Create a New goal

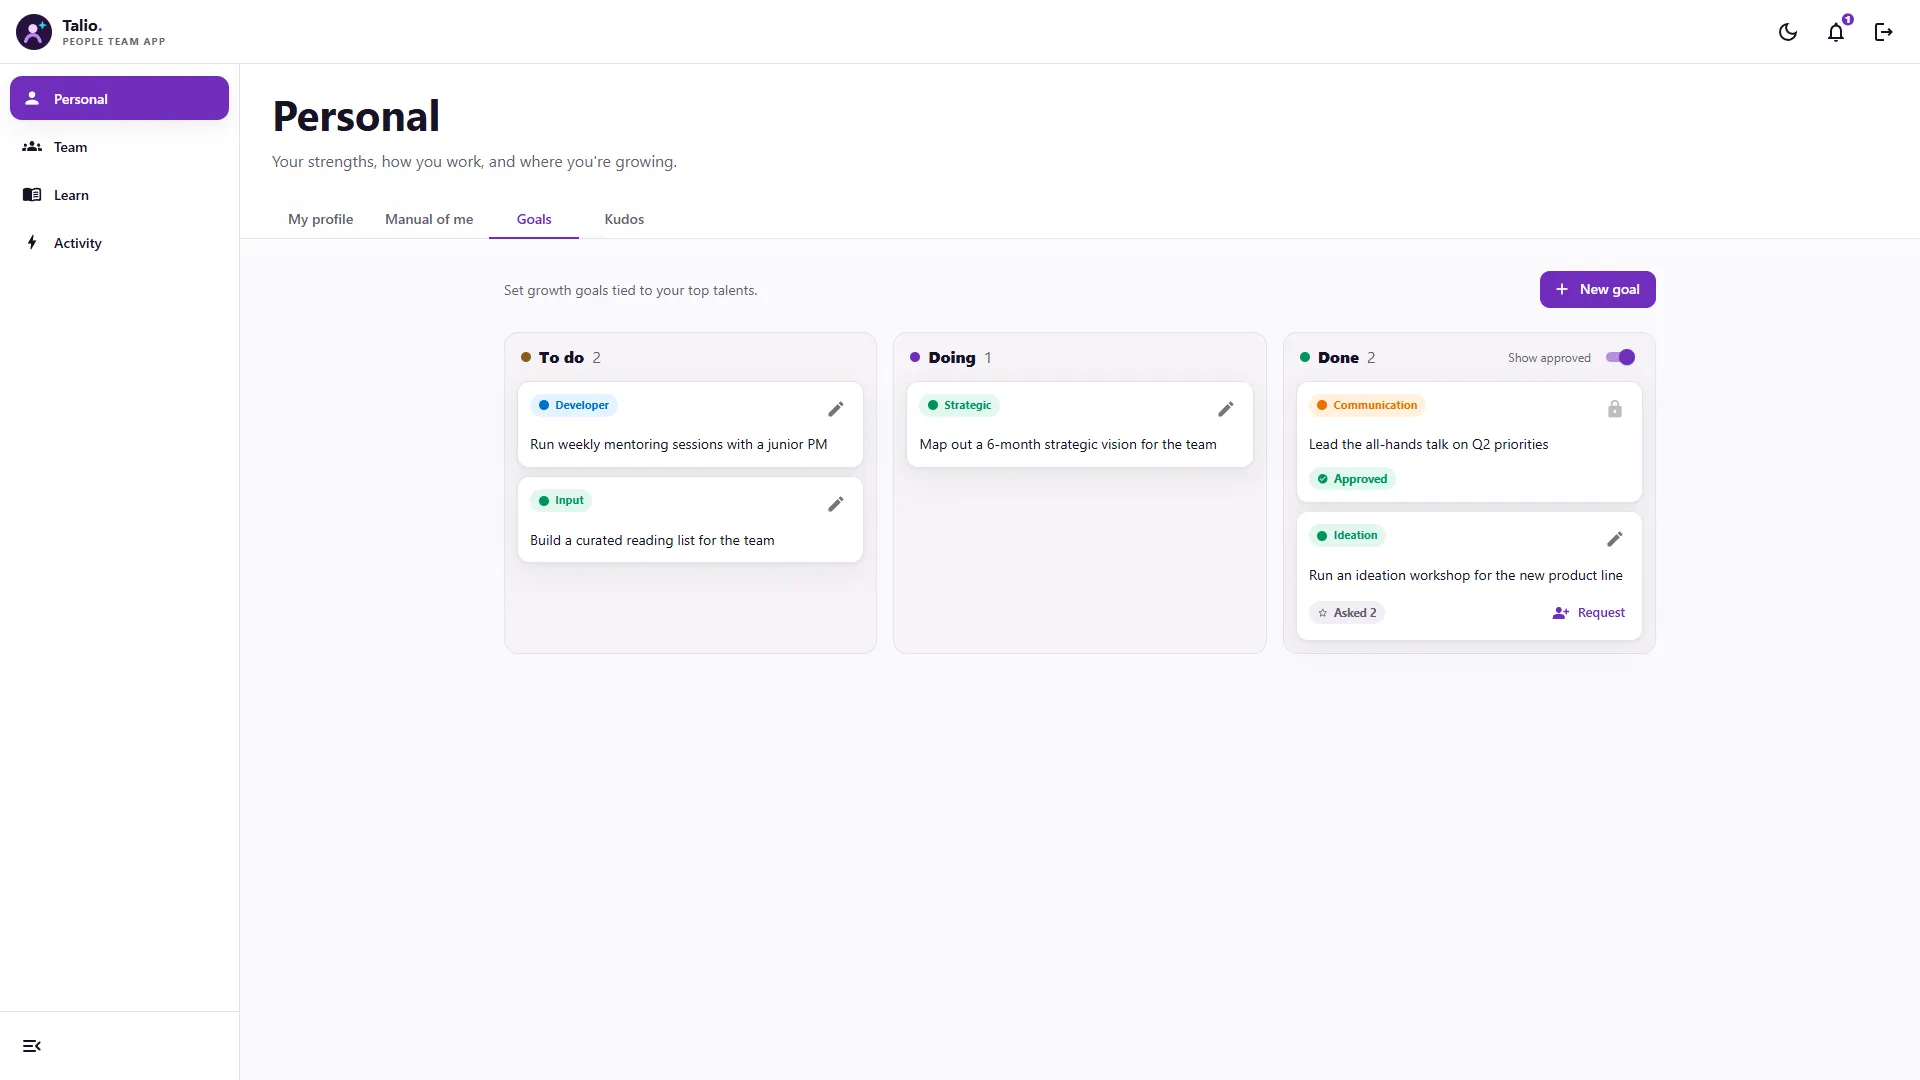1597,289
